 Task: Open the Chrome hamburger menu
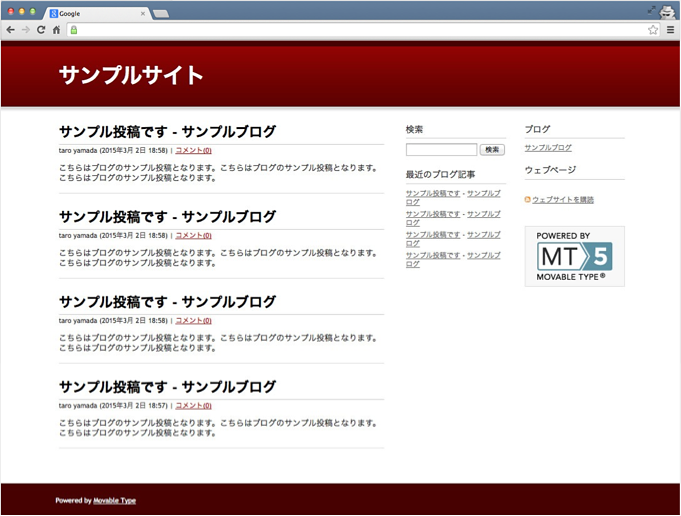click(671, 30)
